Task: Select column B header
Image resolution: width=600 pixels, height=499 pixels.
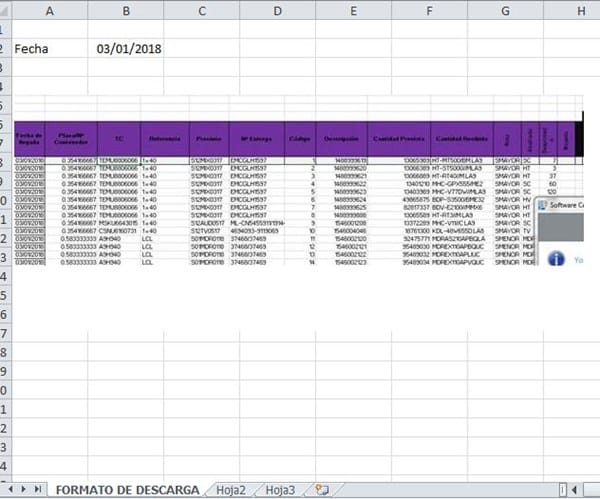Action: [126, 10]
